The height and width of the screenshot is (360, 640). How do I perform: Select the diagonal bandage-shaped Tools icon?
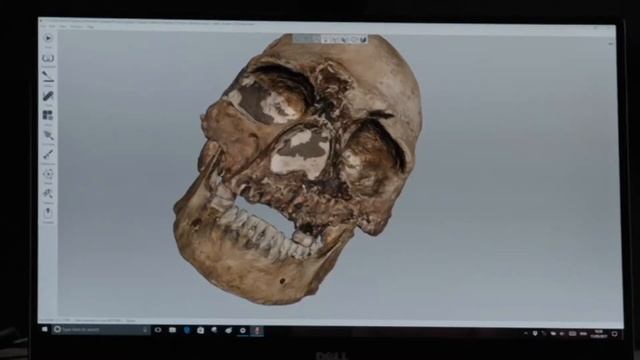pyautogui.click(x=48, y=96)
